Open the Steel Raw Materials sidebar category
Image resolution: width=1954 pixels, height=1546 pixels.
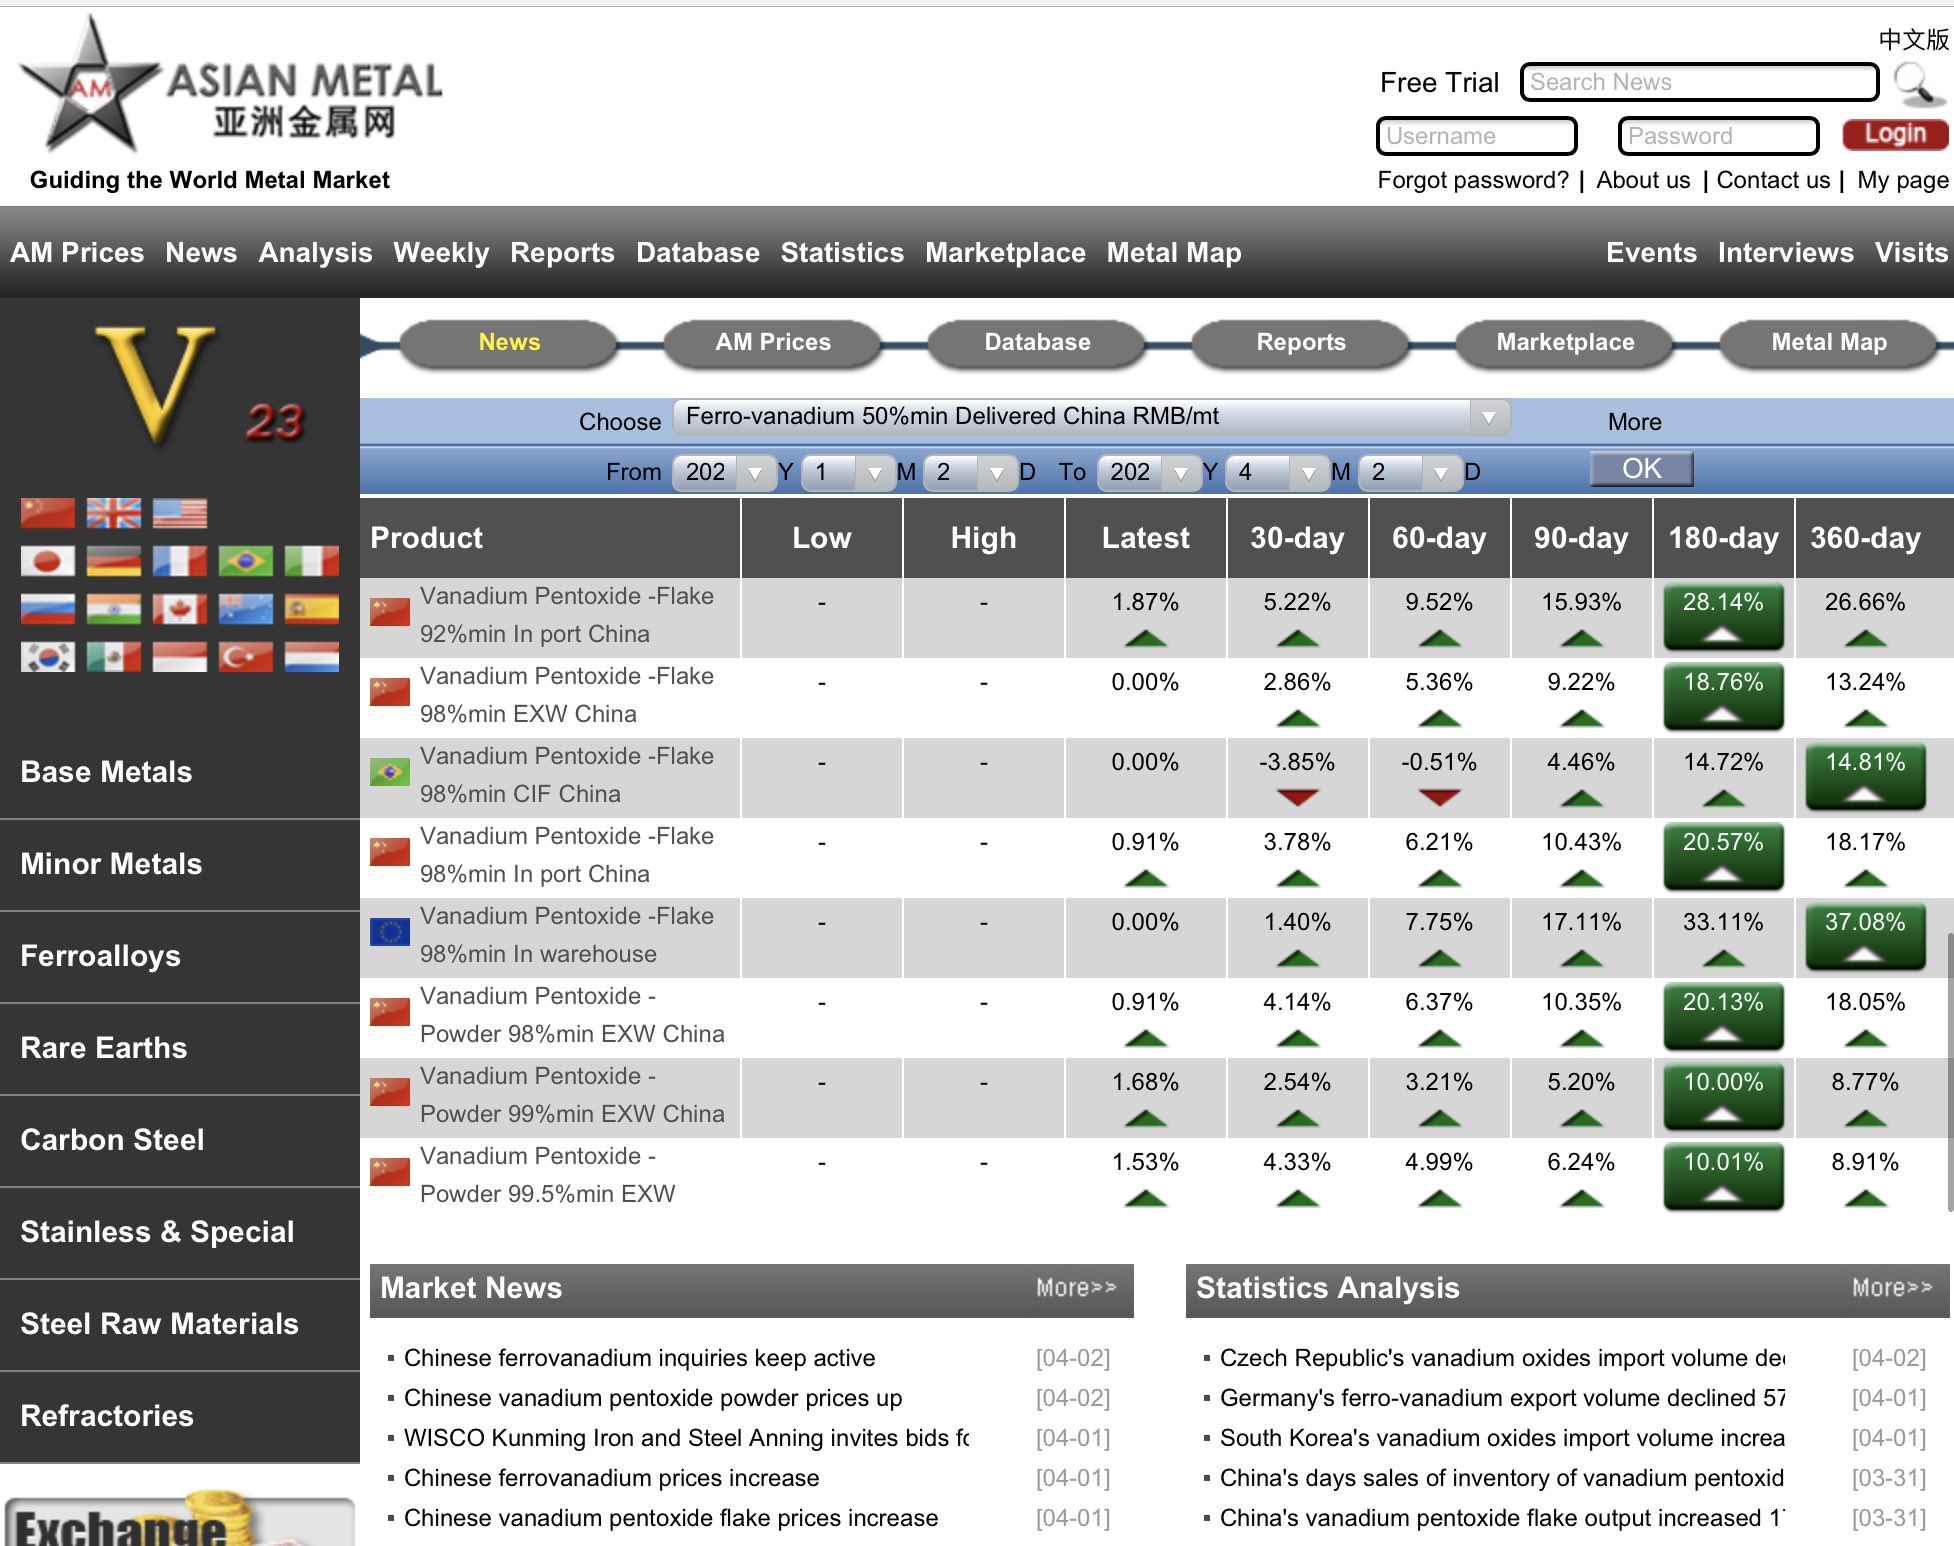[180, 1325]
